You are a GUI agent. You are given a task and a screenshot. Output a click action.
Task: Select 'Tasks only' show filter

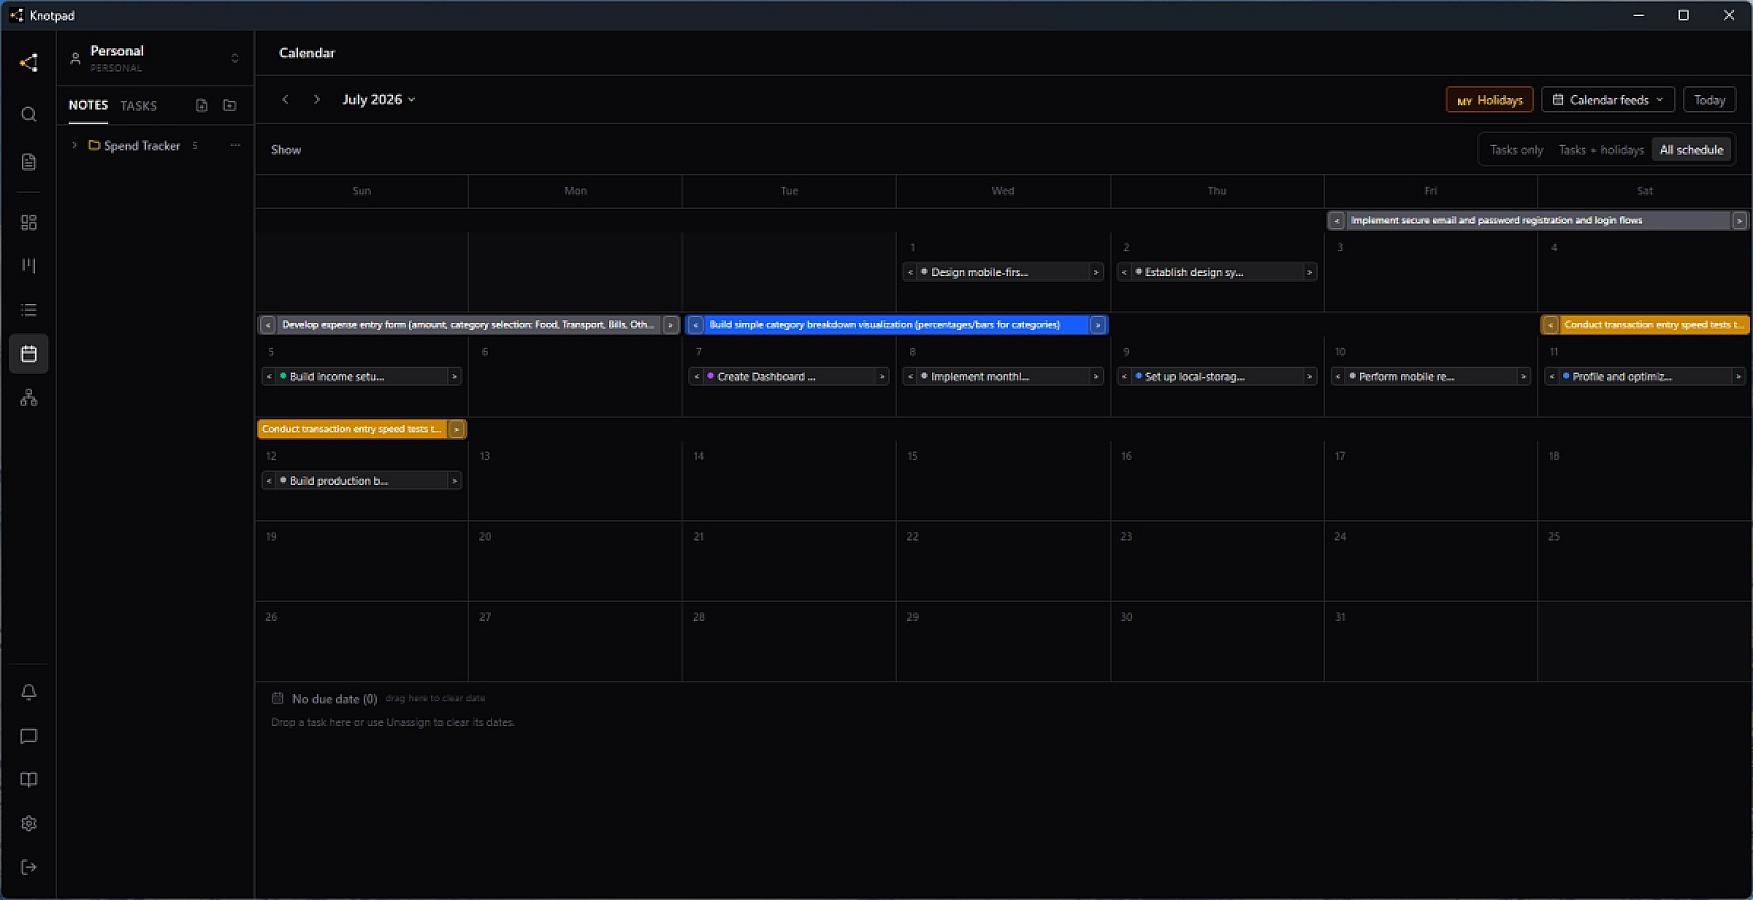pos(1516,150)
